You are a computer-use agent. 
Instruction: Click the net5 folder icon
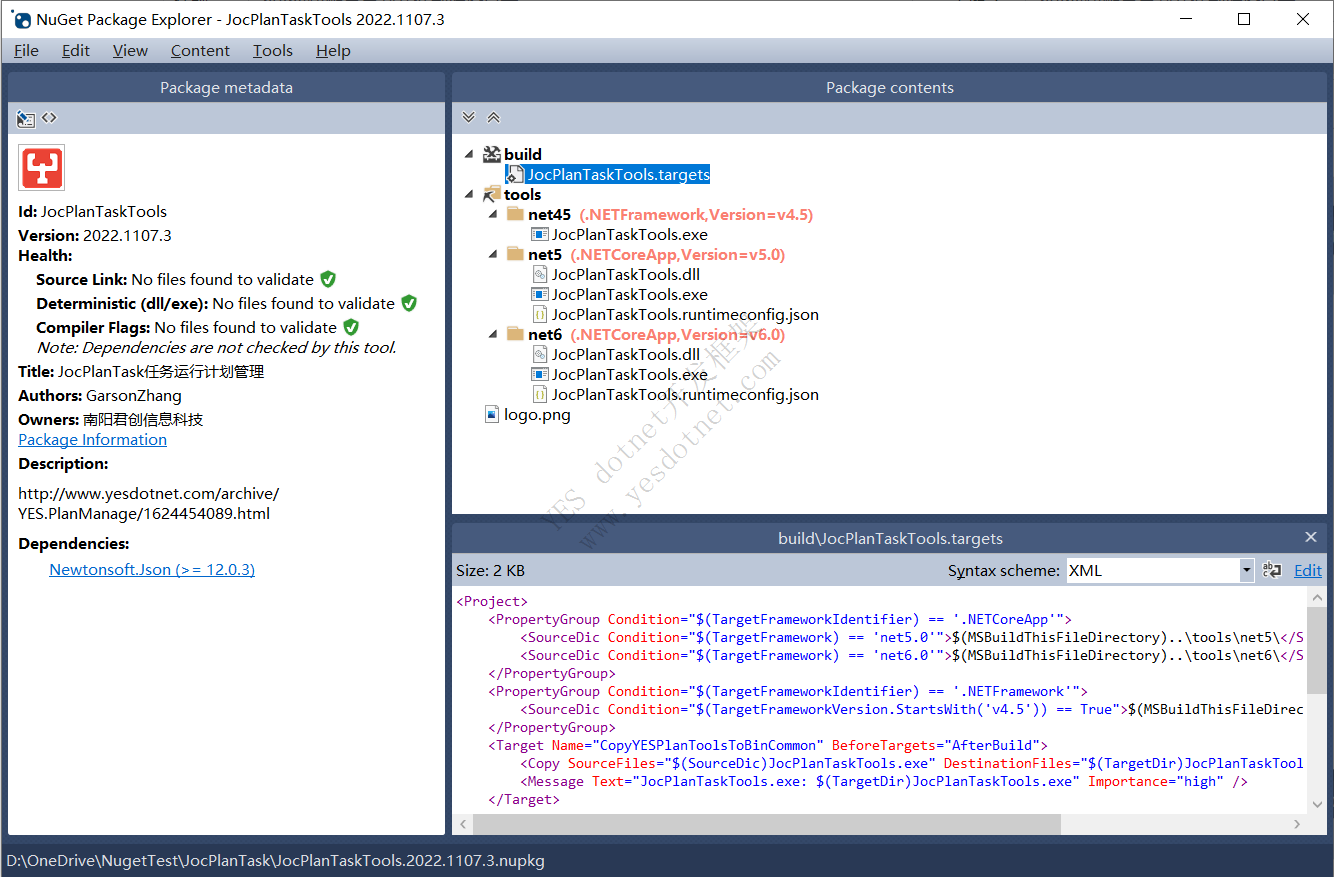515,254
